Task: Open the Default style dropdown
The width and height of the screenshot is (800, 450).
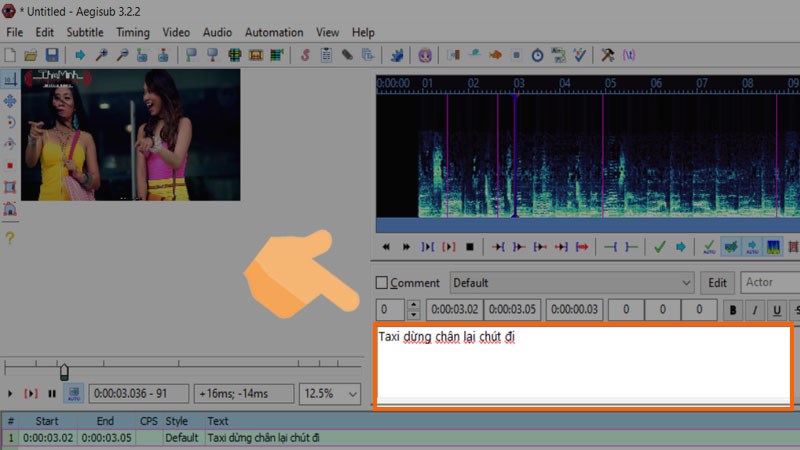Action: (571, 283)
